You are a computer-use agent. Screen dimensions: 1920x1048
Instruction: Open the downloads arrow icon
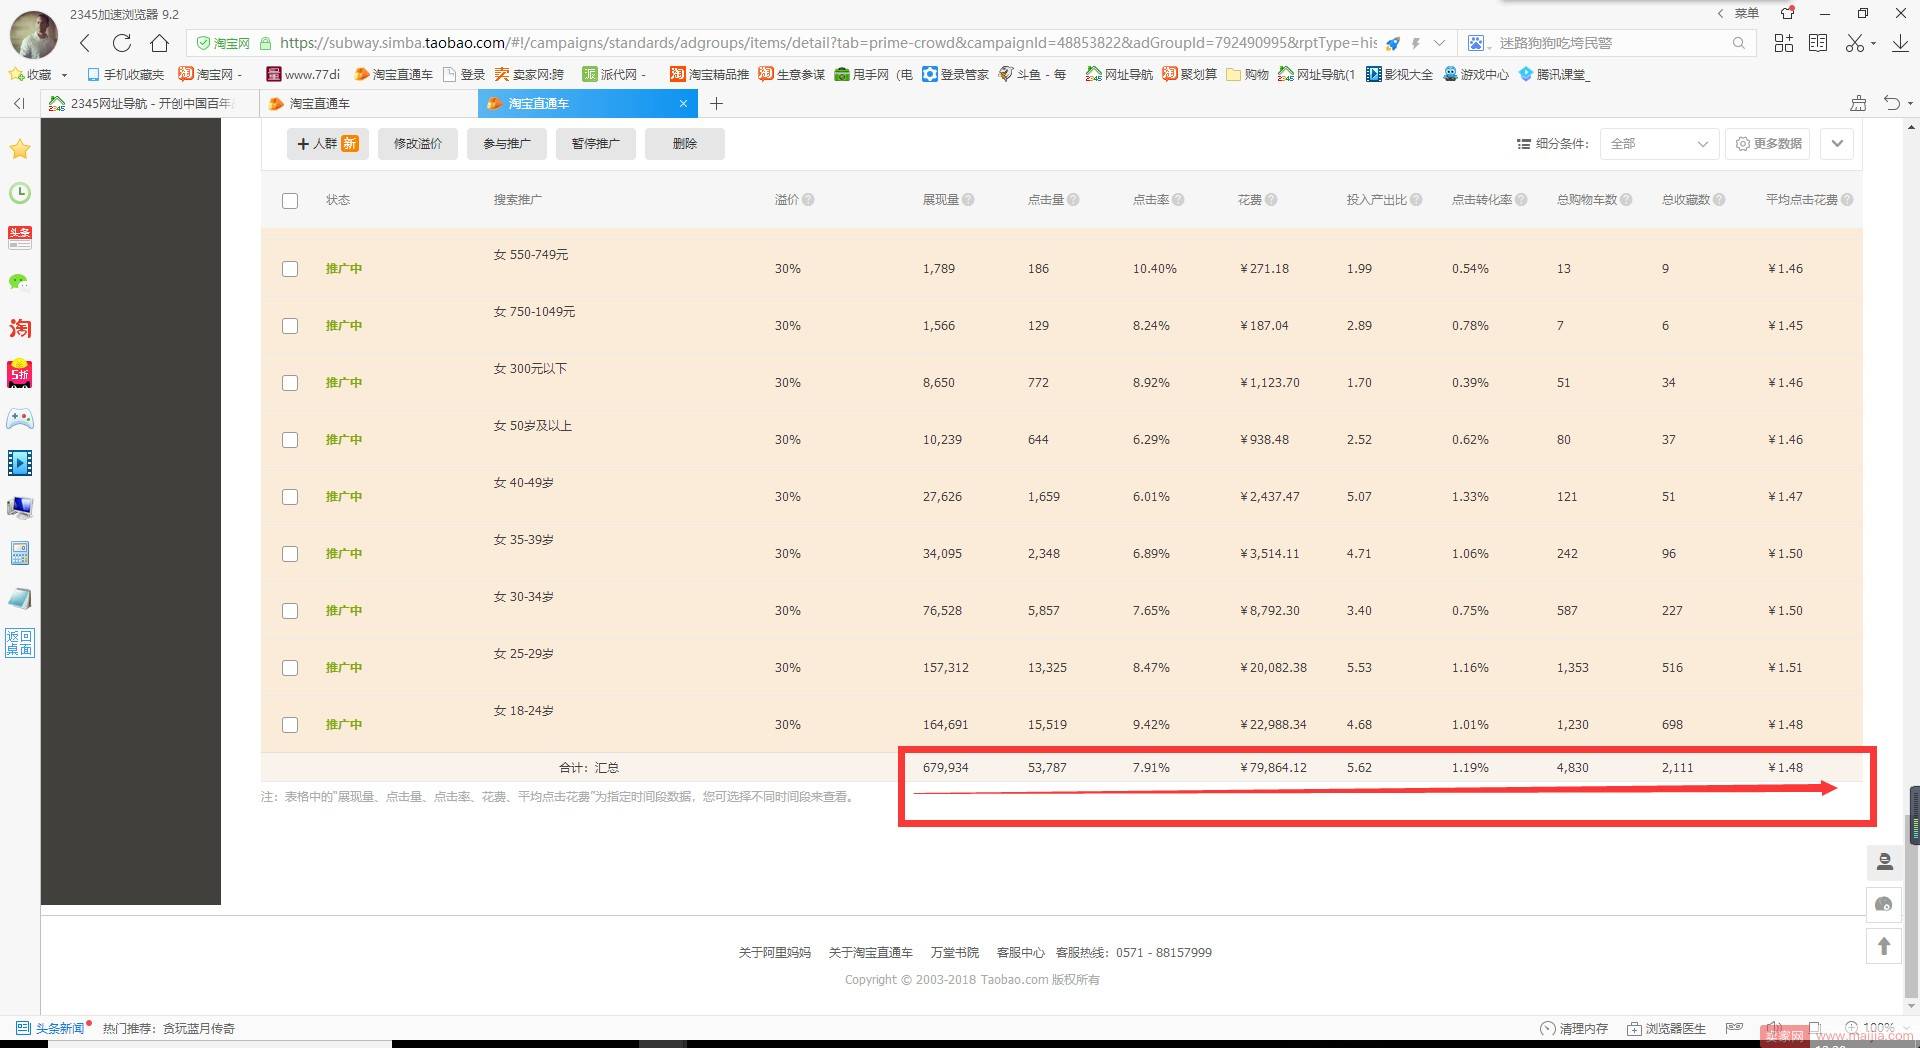(1901, 43)
